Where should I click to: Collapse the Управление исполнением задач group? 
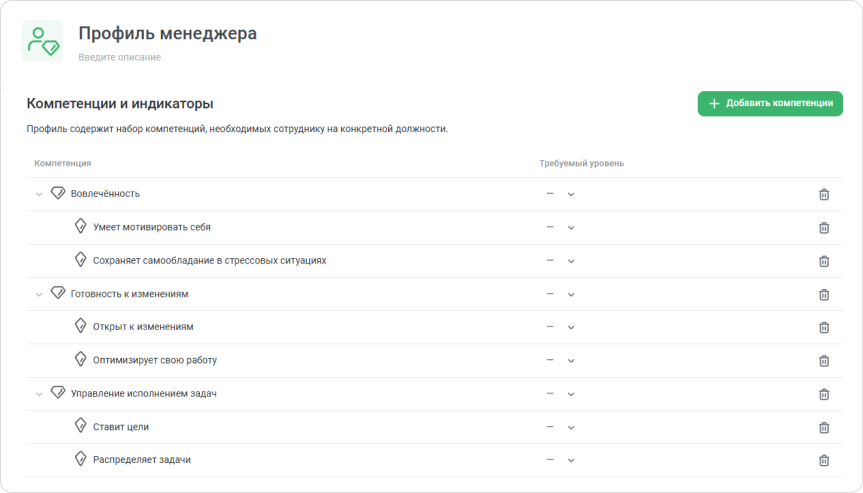[39, 394]
